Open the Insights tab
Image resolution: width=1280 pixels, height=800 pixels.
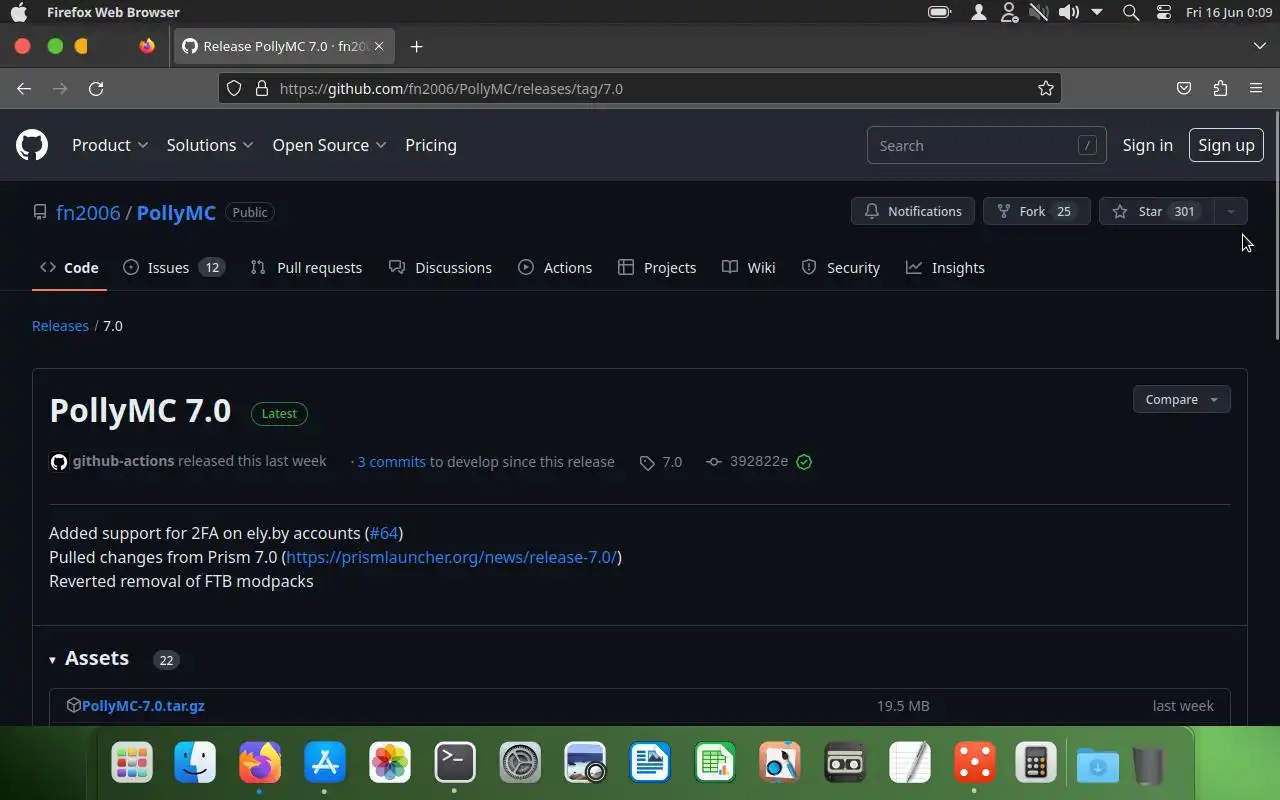pos(945,268)
